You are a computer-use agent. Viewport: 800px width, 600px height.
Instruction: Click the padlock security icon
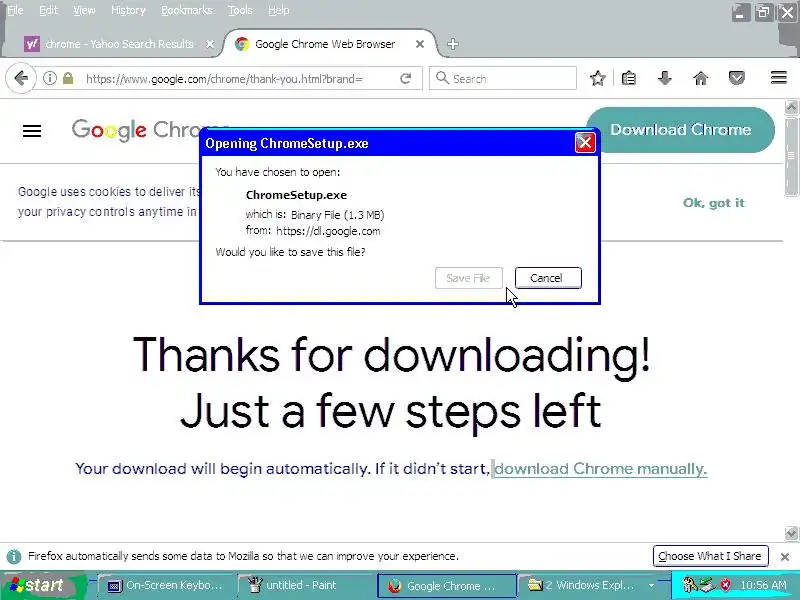[x=68, y=79]
